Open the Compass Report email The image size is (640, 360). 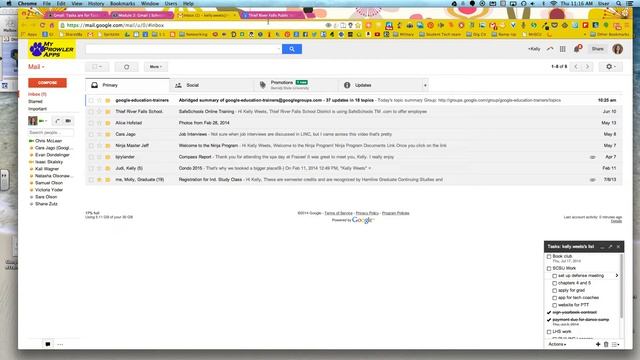click(x=354, y=157)
